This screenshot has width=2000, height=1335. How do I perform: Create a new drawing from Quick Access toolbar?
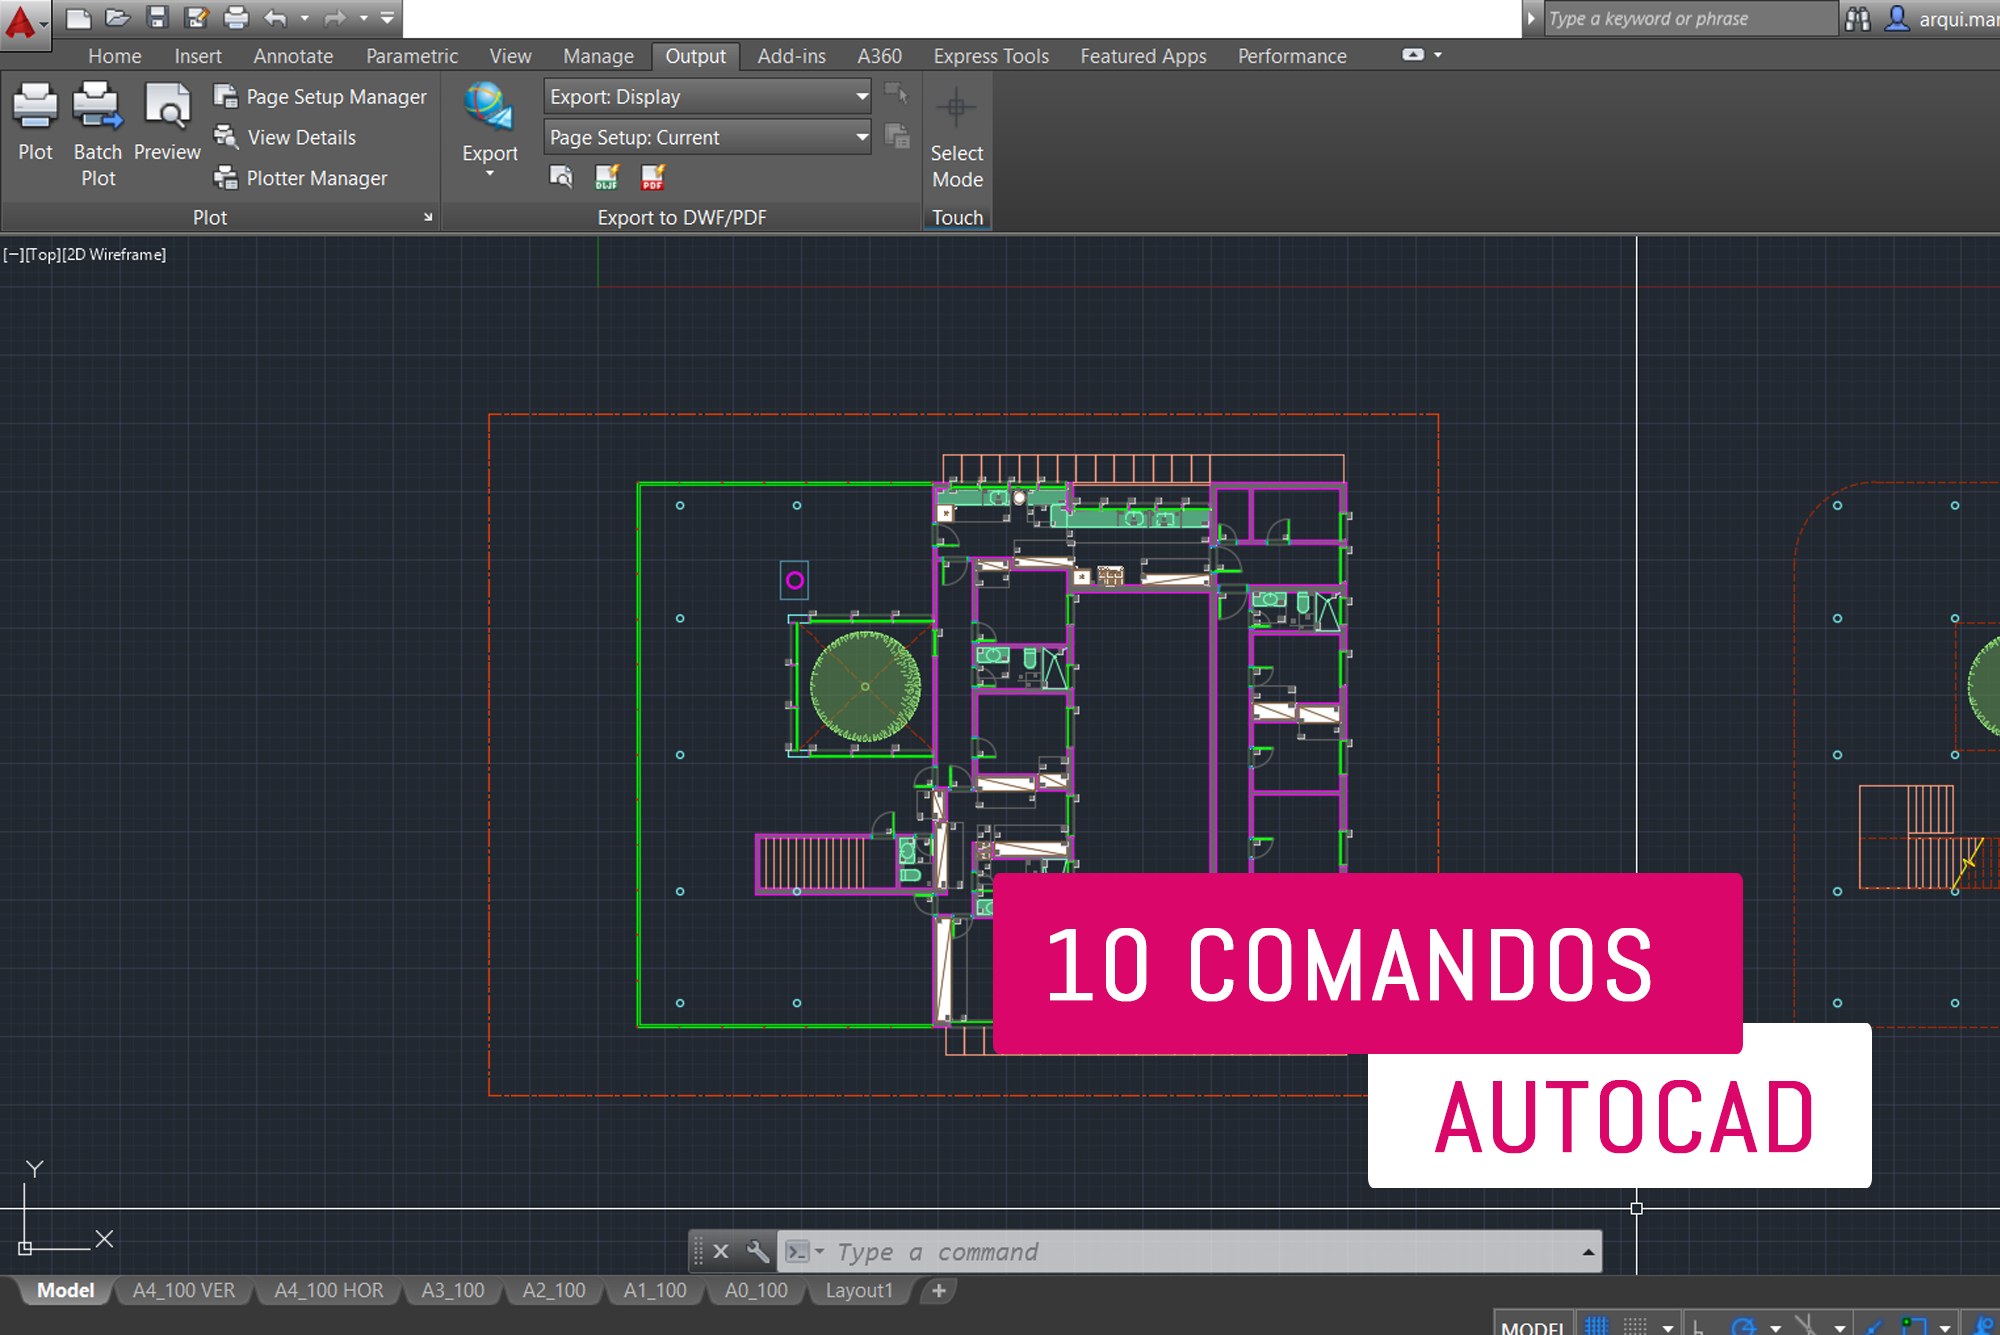[78, 18]
